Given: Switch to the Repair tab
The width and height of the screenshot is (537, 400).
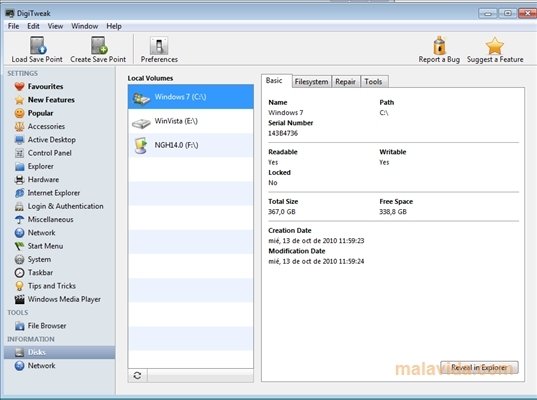Looking at the screenshot, I should point(346,82).
